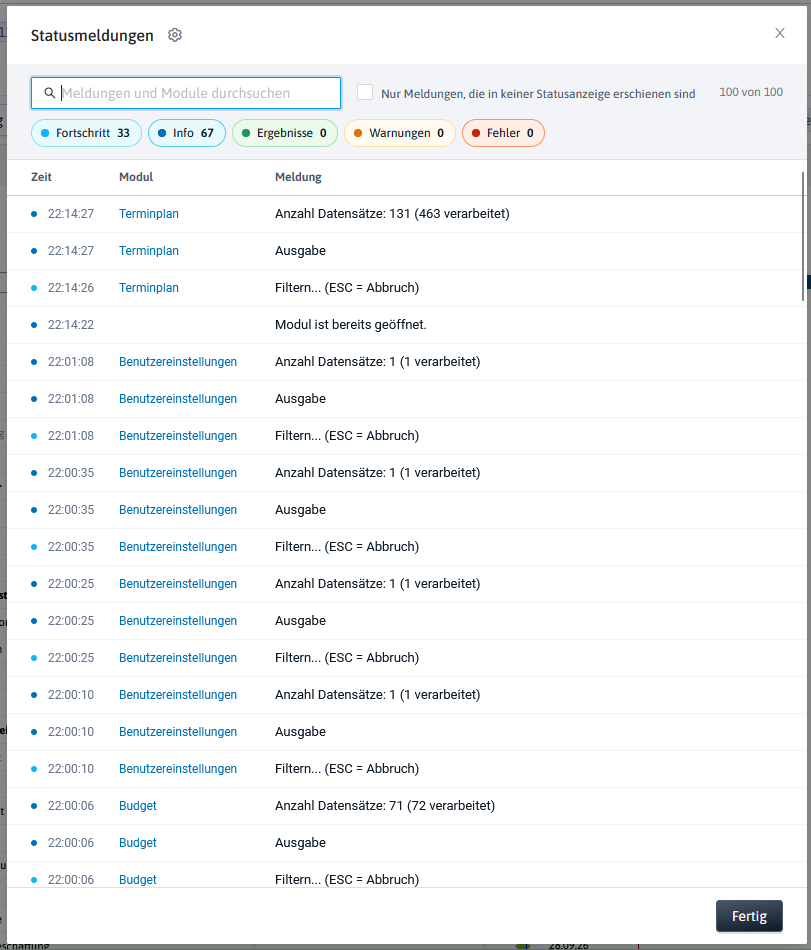Click the Fertig button
The image size is (811, 950).
point(749,916)
